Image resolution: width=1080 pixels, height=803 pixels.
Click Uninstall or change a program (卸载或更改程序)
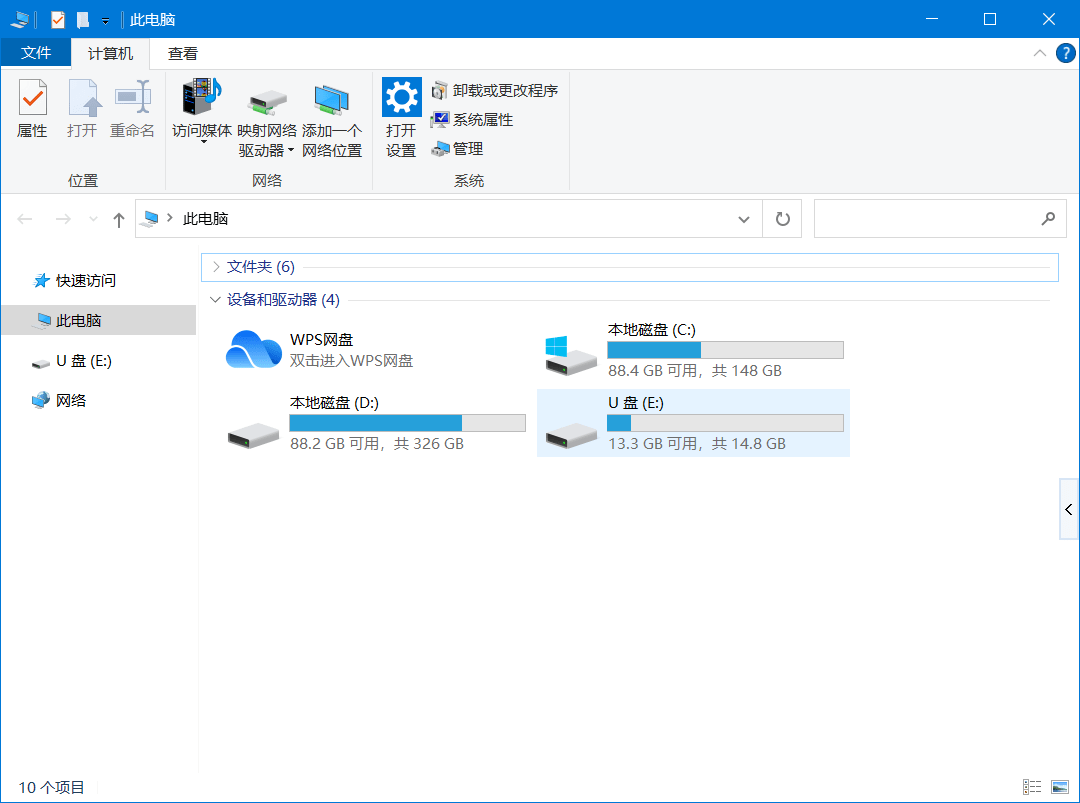coord(495,90)
